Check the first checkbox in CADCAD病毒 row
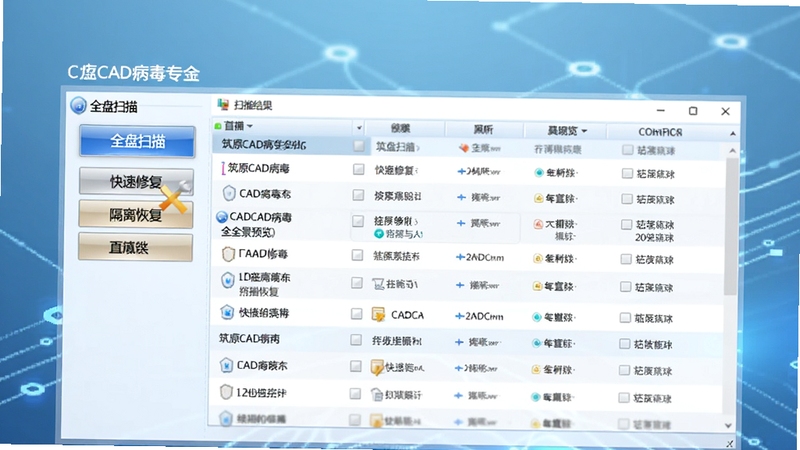This screenshot has width=800, height=450. coord(358,220)
